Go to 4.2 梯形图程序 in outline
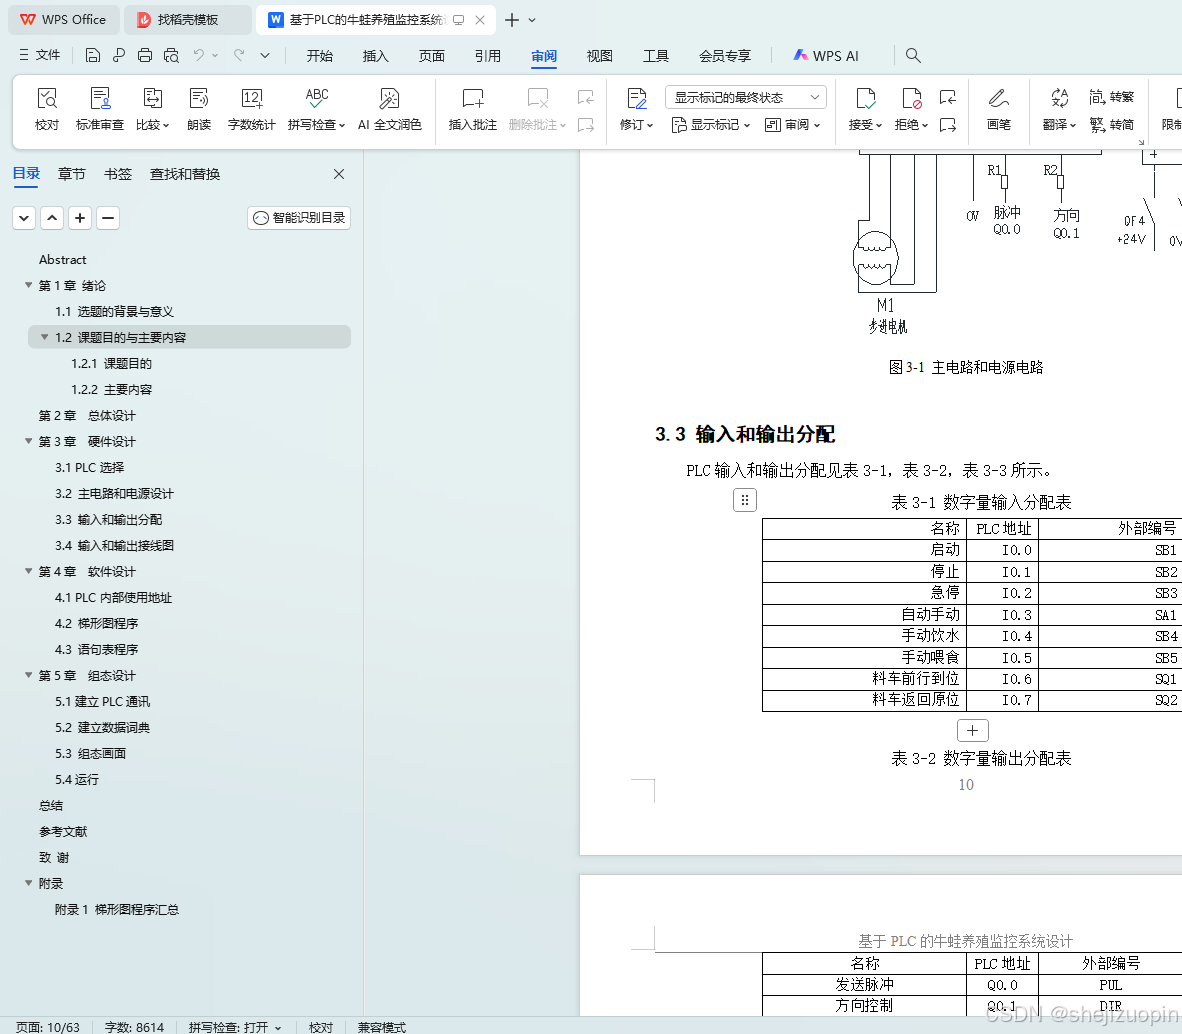1182x1034 pixels. point(96,623)
